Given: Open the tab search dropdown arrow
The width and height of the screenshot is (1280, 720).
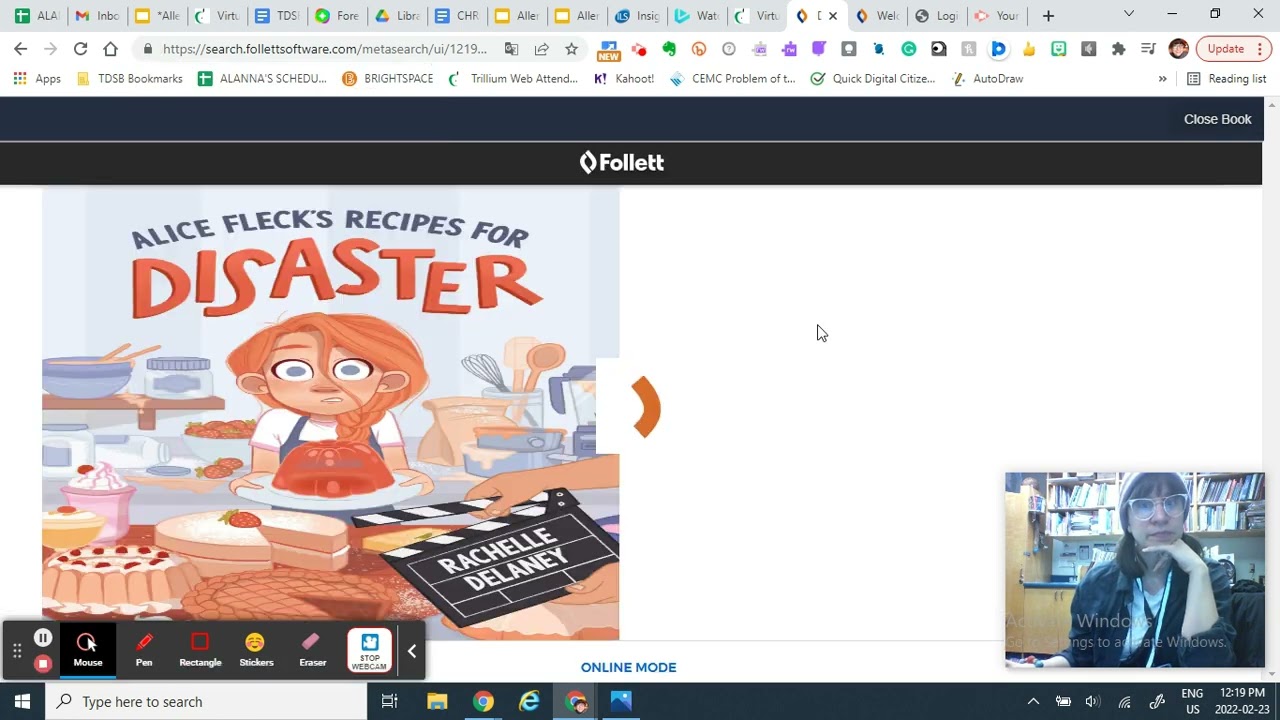Looking at the screenshot, I should click(1129, 14).
